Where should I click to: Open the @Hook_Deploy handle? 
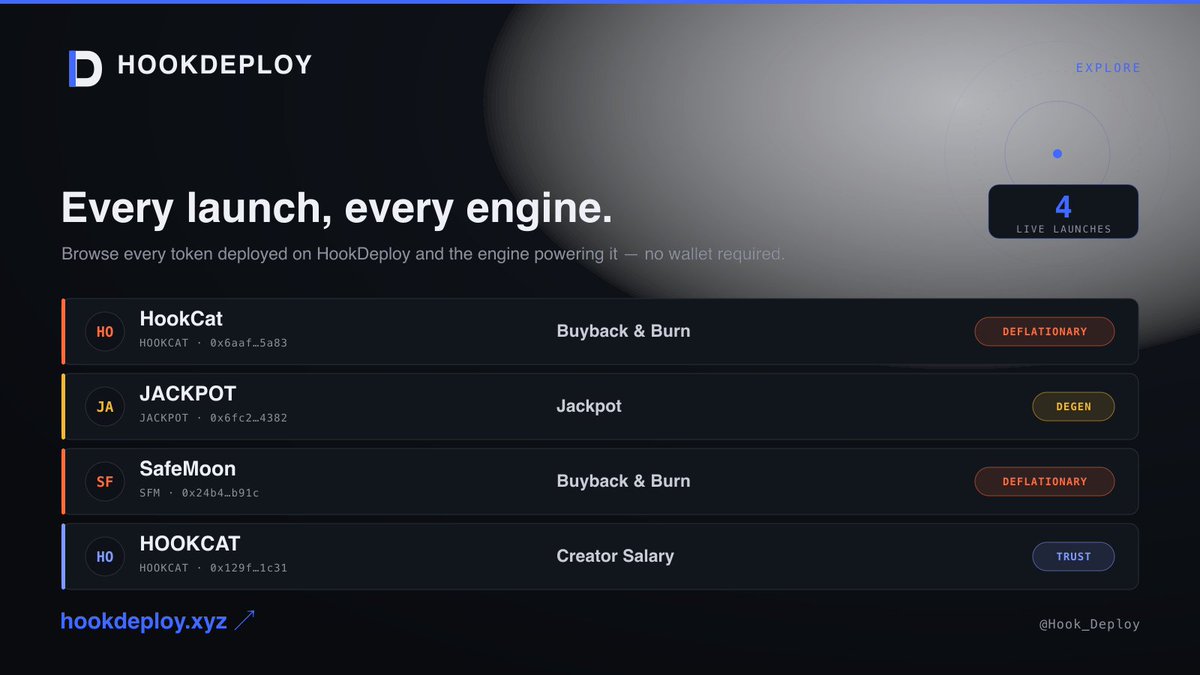1092,624
